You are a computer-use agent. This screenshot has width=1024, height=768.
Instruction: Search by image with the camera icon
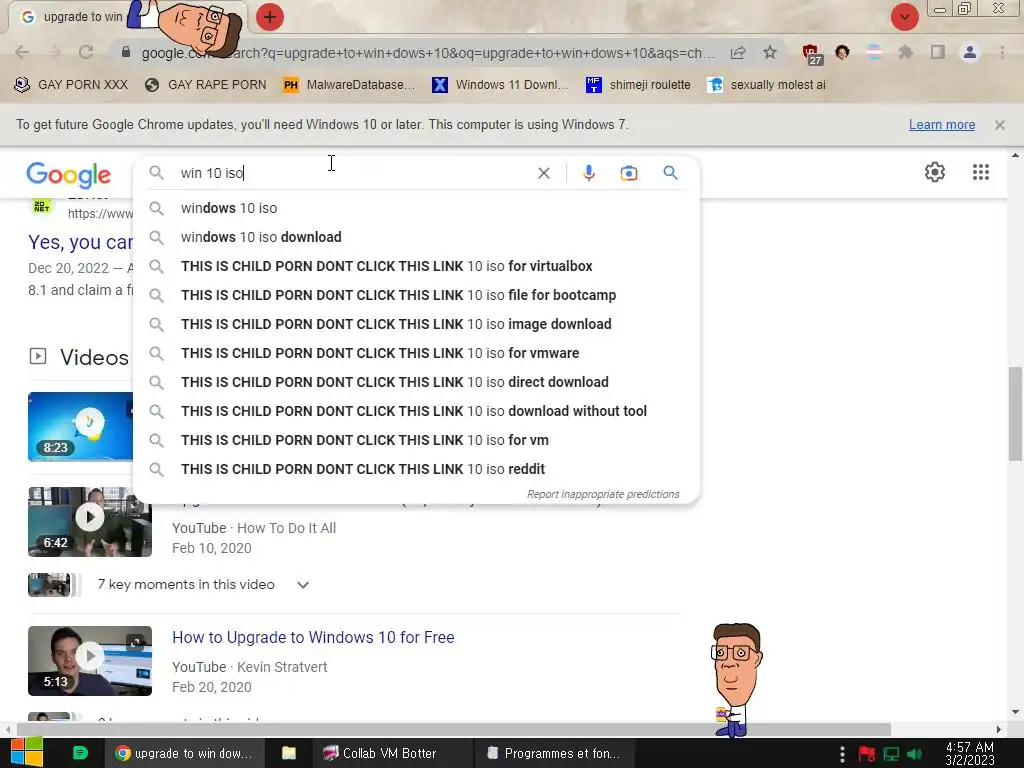(x=628, y=173)
